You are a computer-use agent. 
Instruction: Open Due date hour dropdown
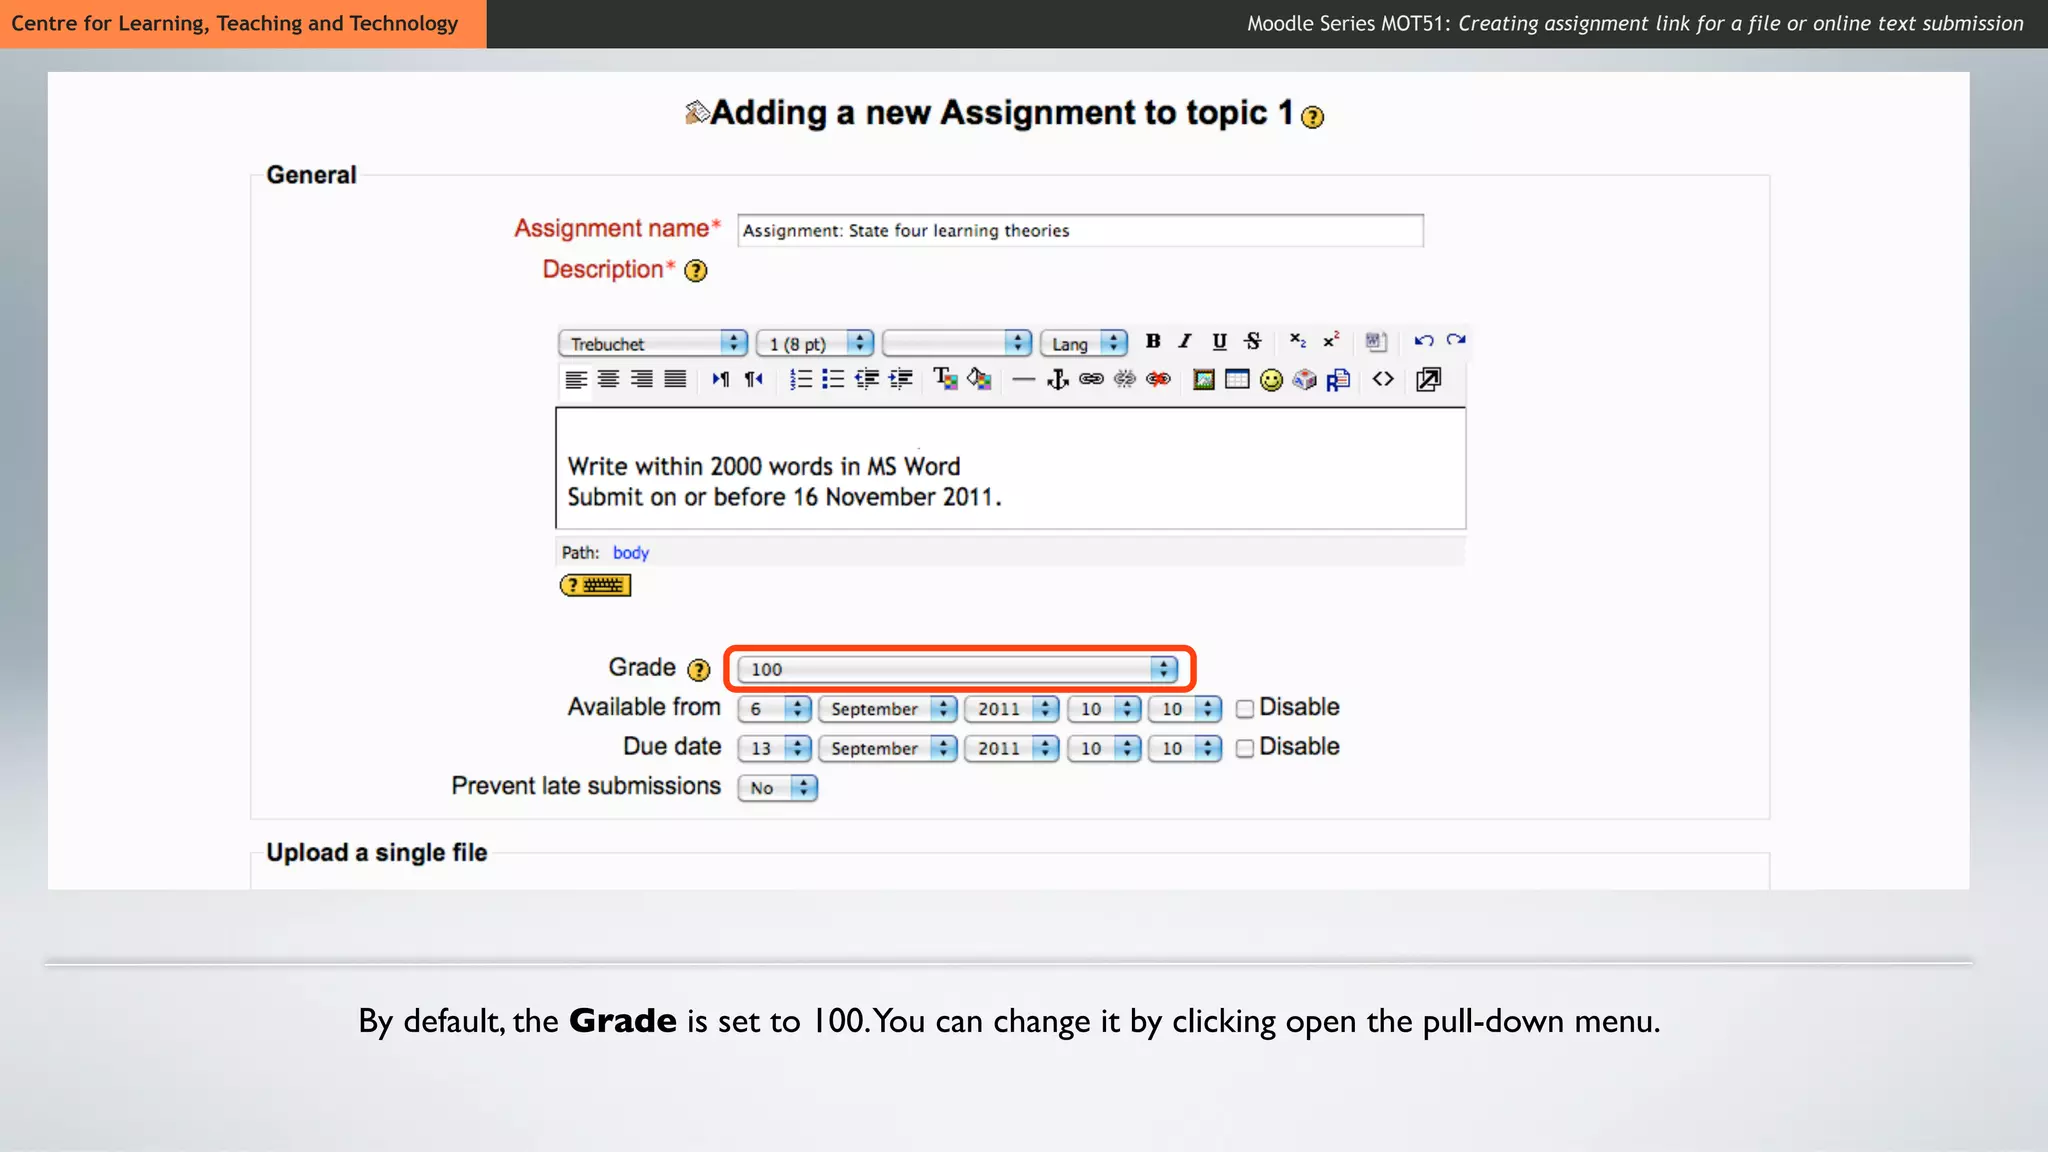[1103, 748]
